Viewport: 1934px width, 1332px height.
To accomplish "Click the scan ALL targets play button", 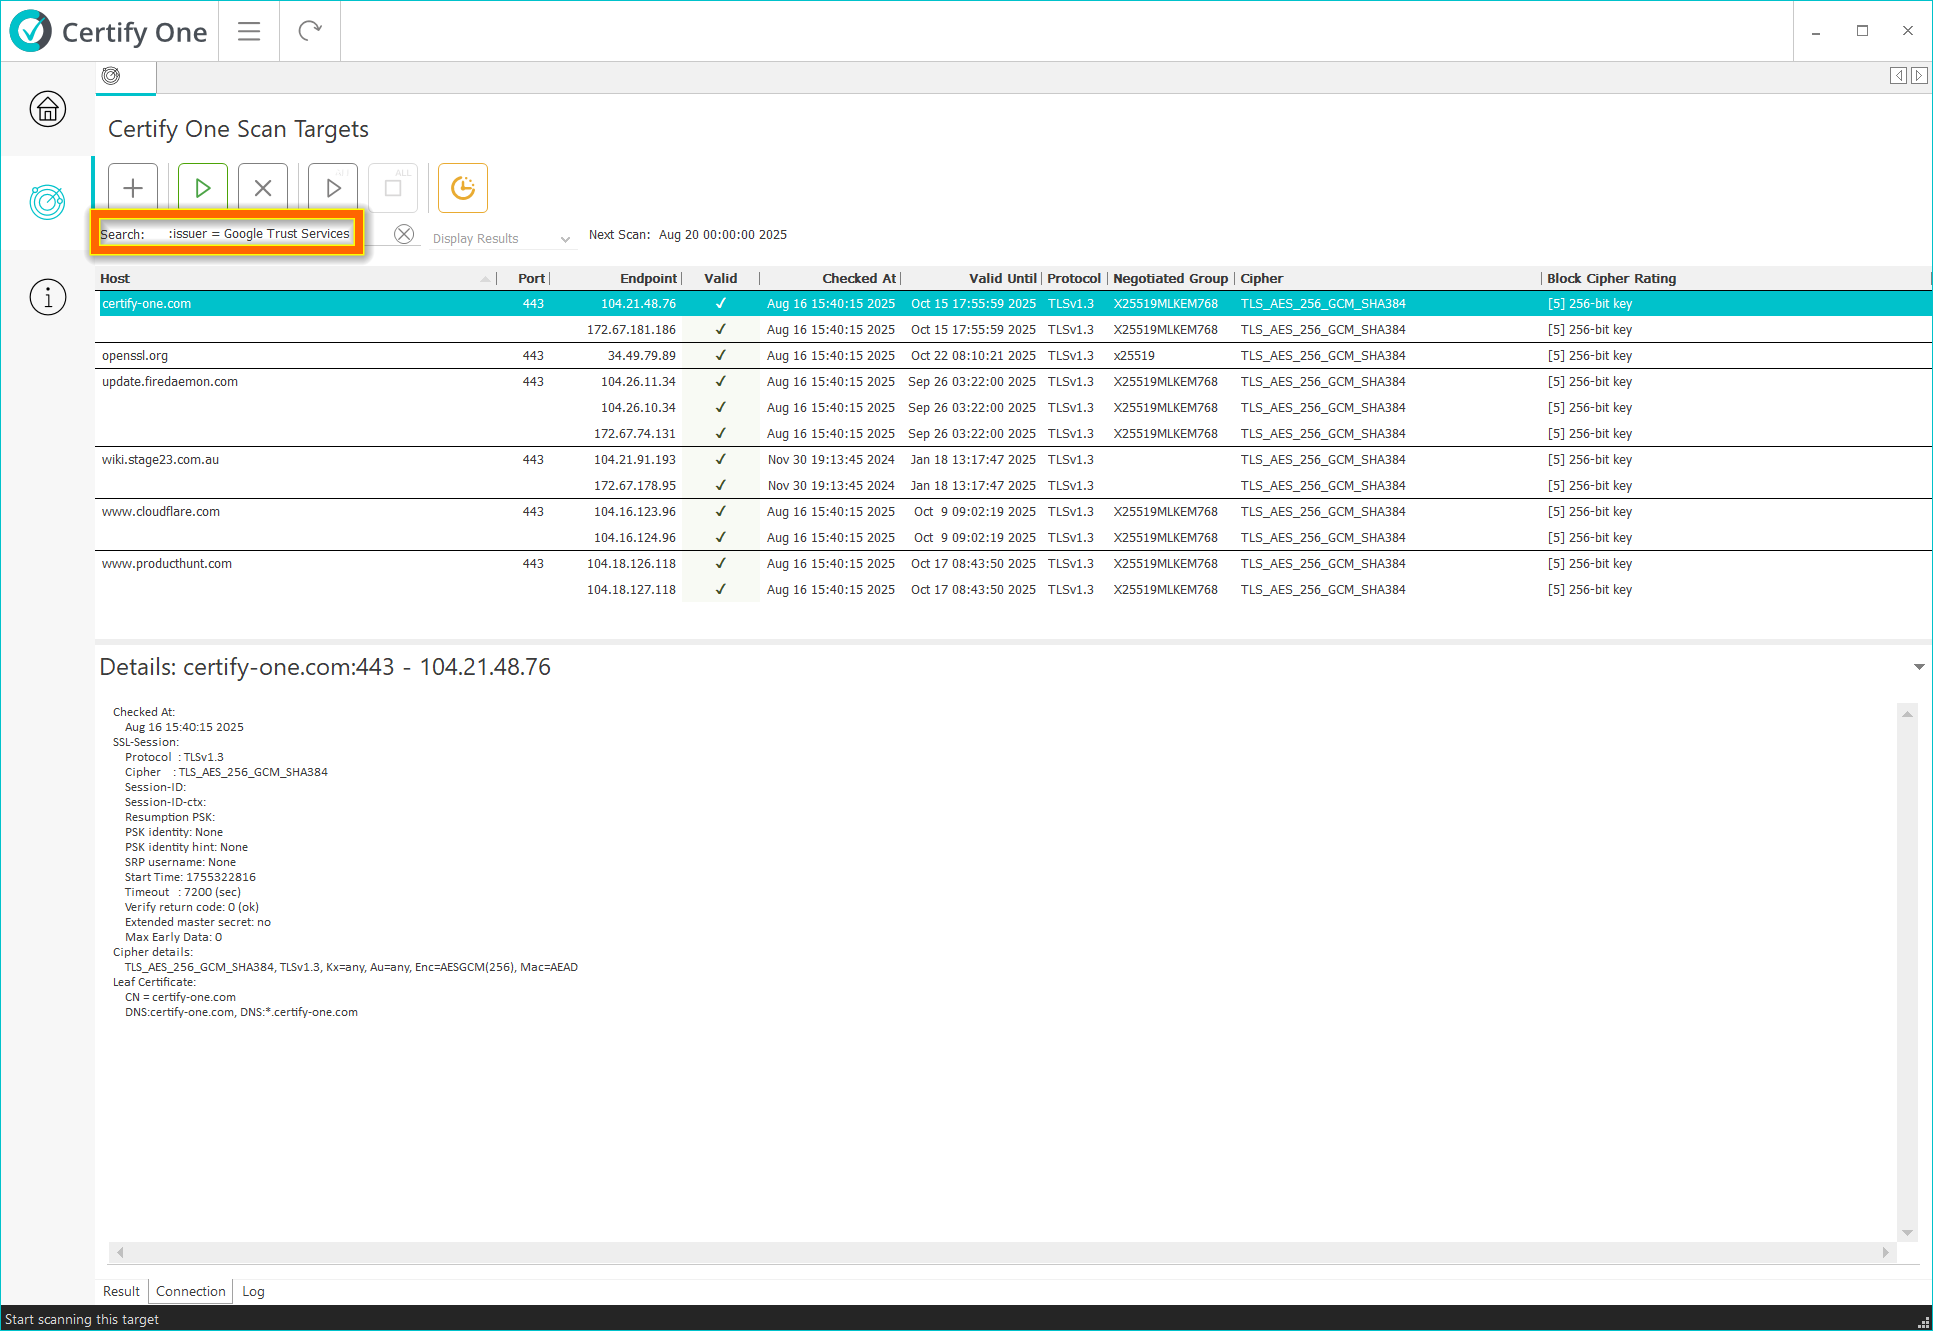I will click(333, 188).
